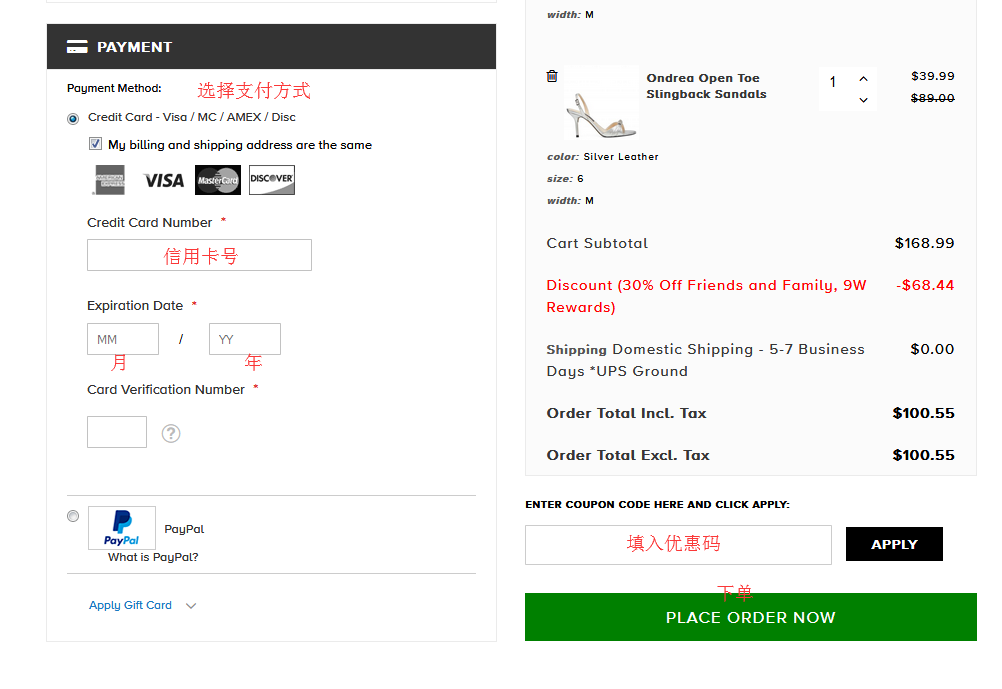
Task: Click the expiration month MM field
Action: click(x=123, y=339)
